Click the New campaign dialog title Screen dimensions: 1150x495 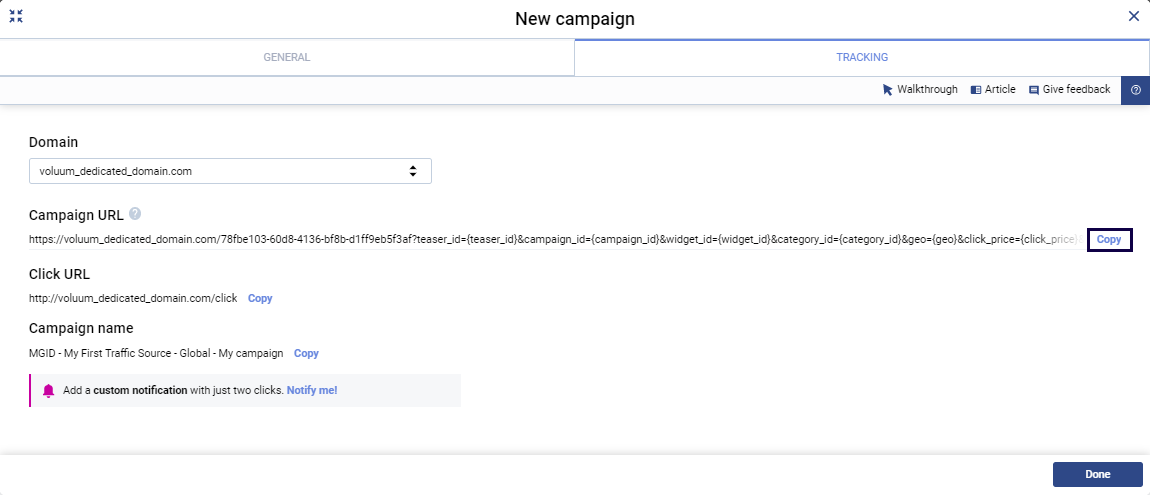575,19
